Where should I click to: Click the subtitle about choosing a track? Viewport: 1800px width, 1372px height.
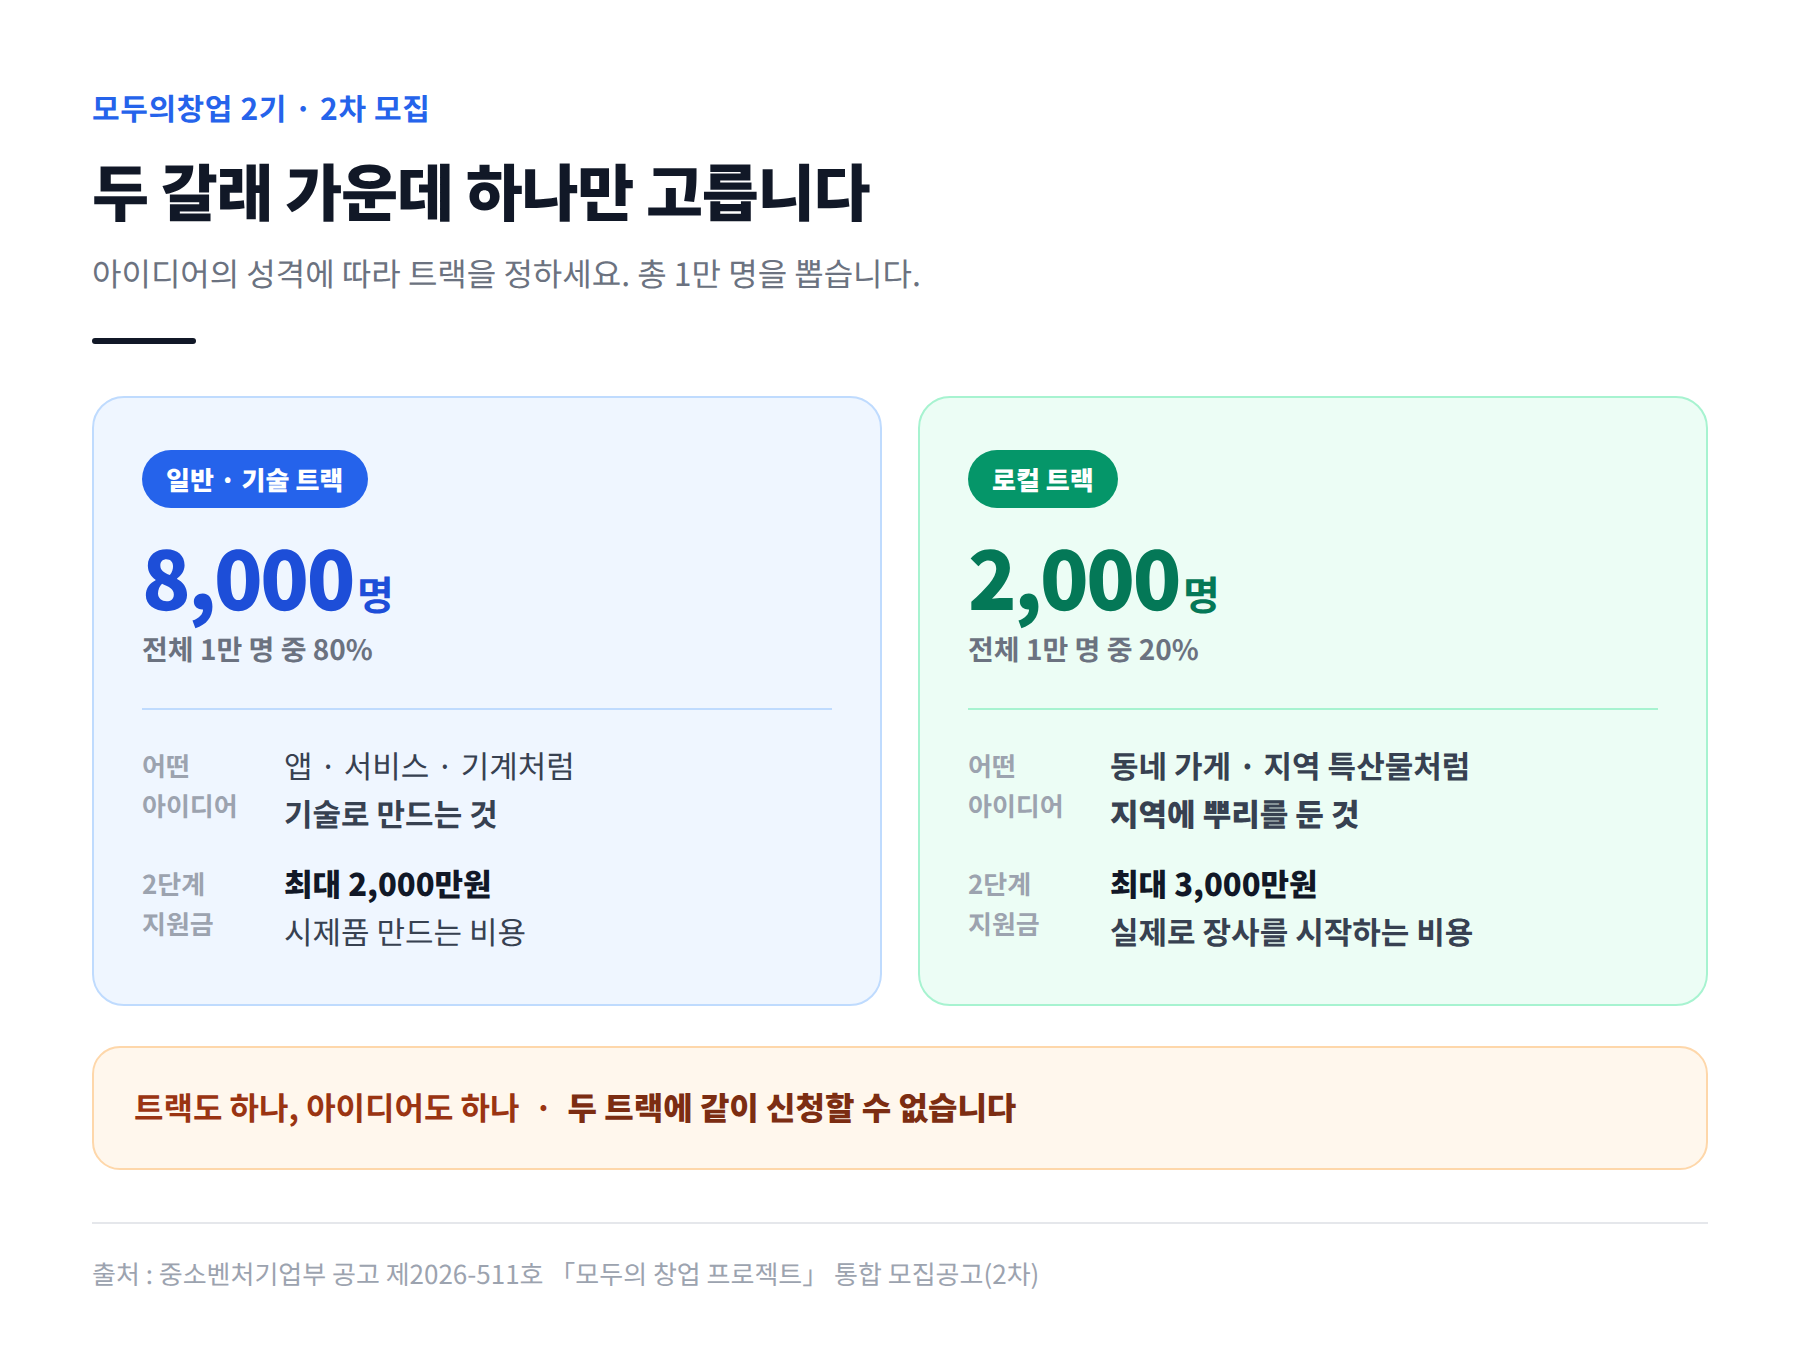click(506, 273)
